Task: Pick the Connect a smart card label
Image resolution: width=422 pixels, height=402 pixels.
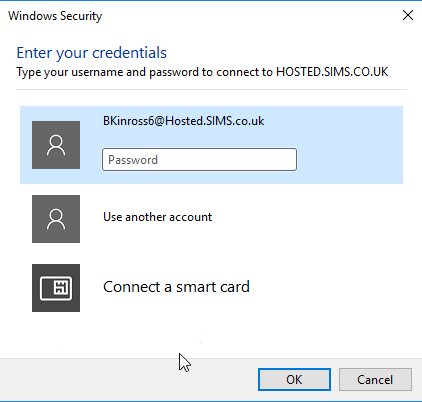Action: (x=176, y=287)
